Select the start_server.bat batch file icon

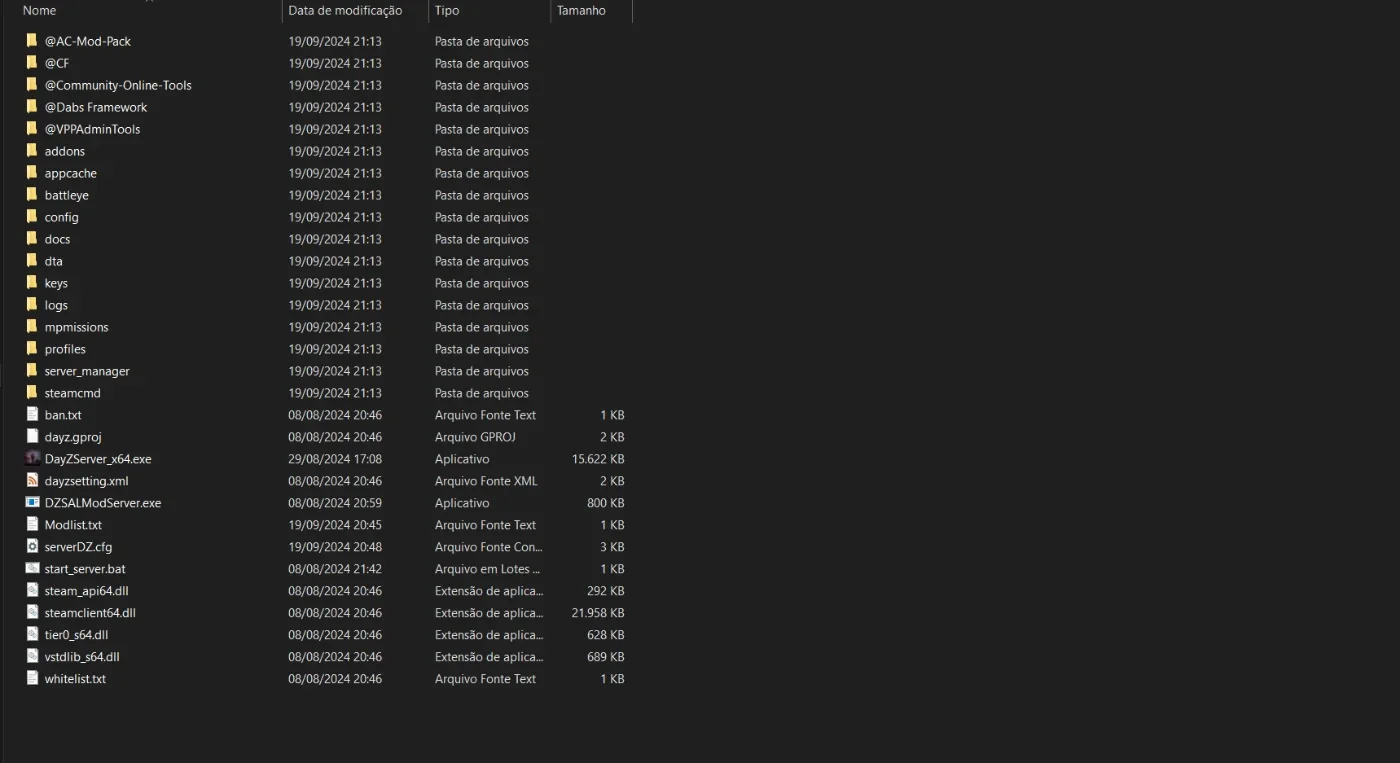(32, 569)
